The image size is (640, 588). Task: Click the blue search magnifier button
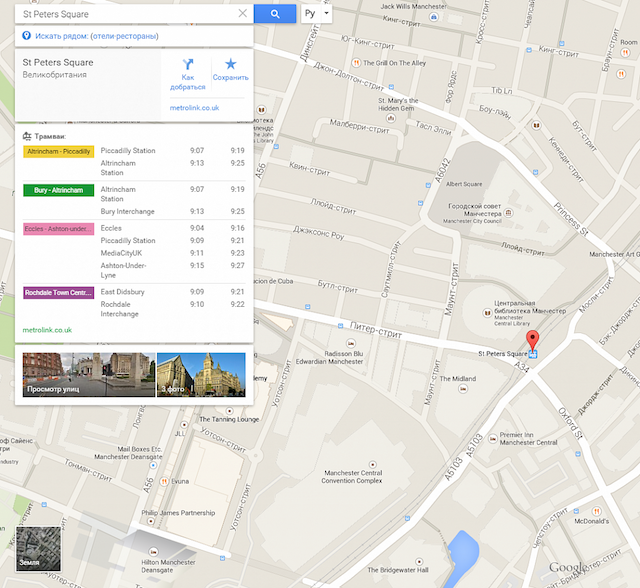coord(274,14)
